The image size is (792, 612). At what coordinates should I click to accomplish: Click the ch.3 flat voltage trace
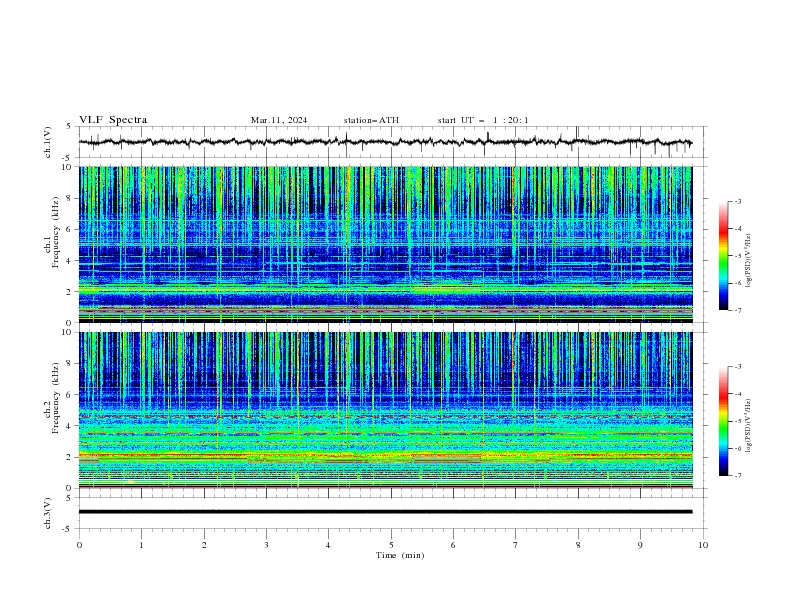[x=385, y=512]
